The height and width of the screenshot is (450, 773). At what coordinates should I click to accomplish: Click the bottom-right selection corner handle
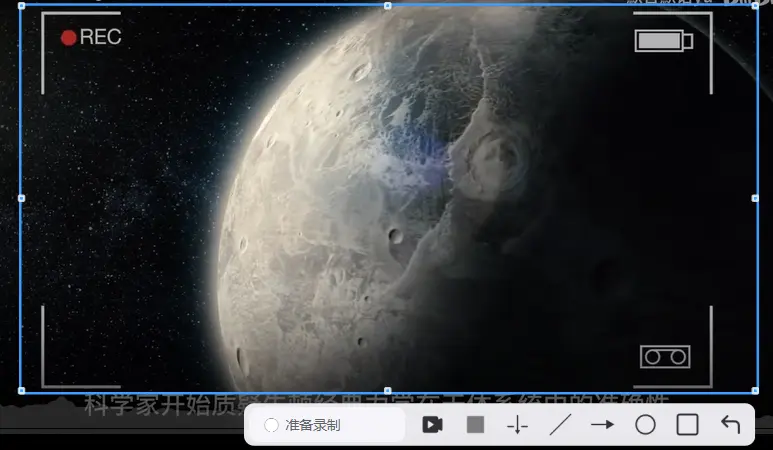point(755,390)
